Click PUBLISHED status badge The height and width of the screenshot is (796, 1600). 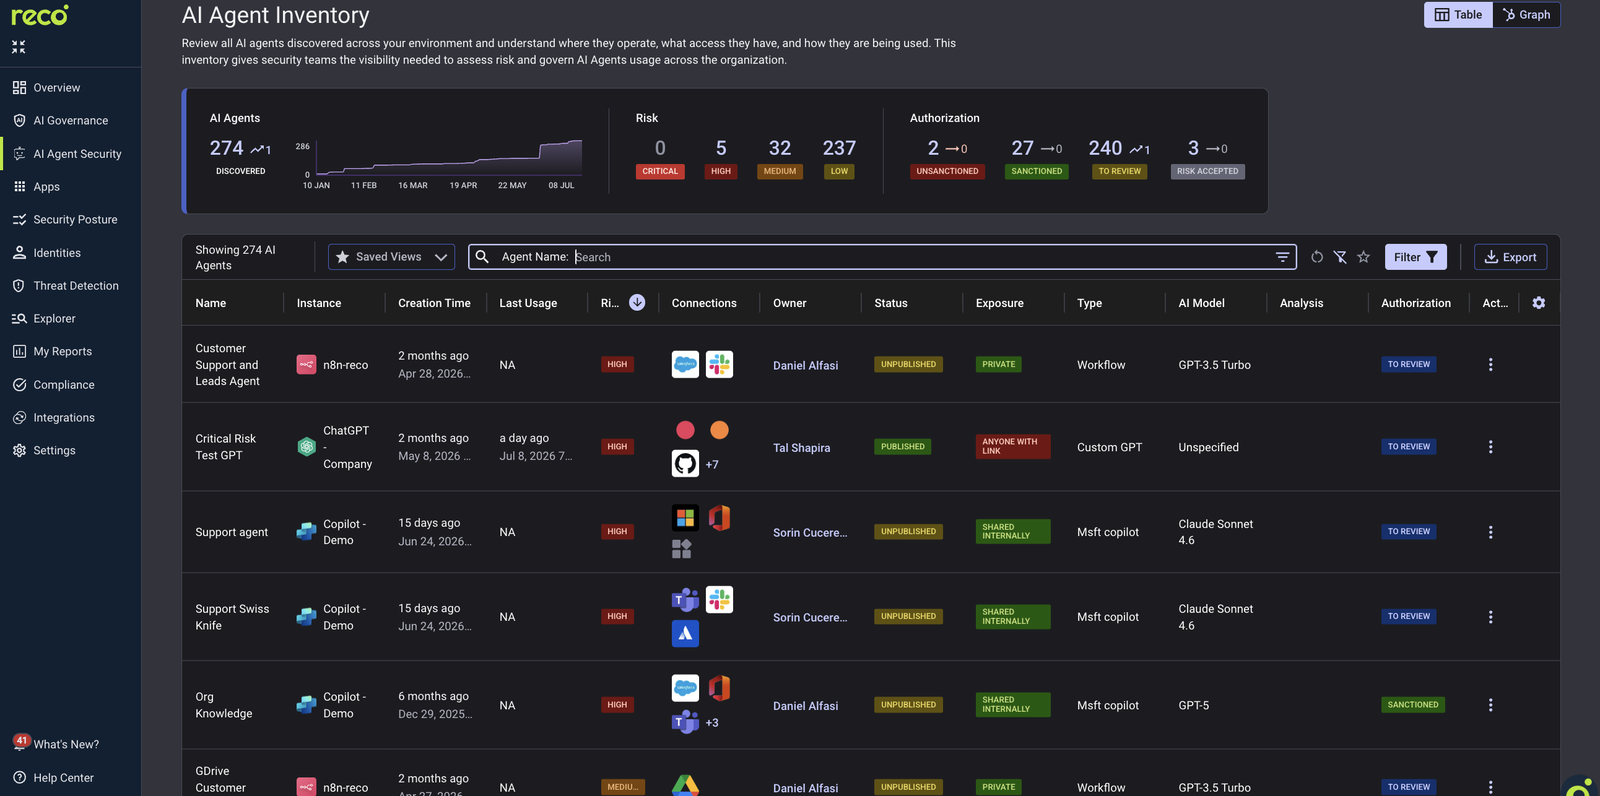click(903, 447)
